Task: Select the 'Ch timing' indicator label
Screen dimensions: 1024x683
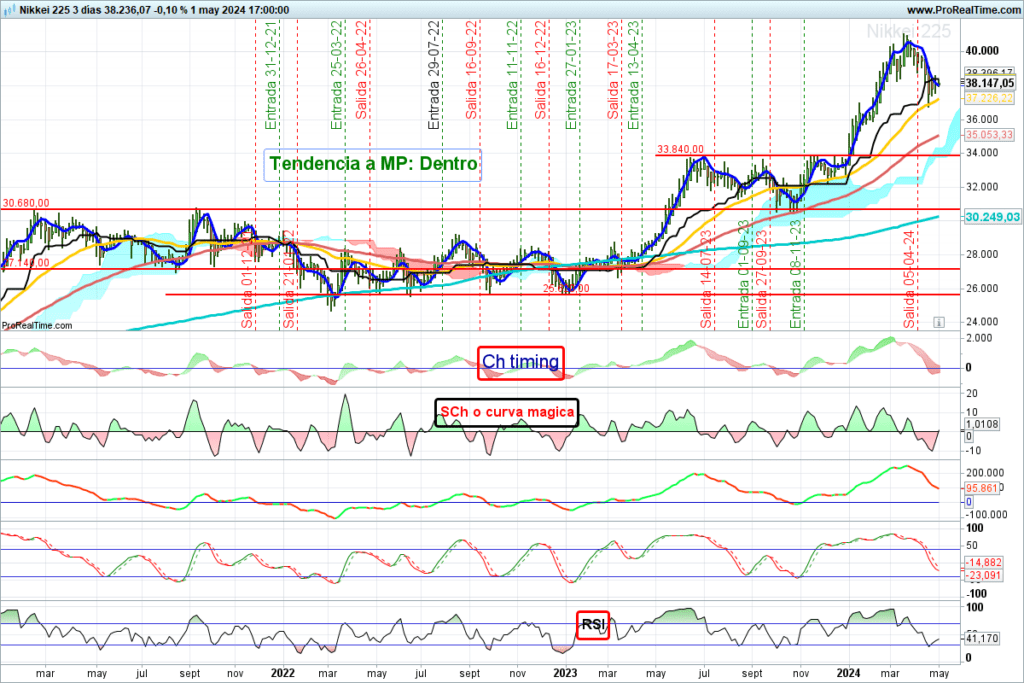Action: point(520,362)
